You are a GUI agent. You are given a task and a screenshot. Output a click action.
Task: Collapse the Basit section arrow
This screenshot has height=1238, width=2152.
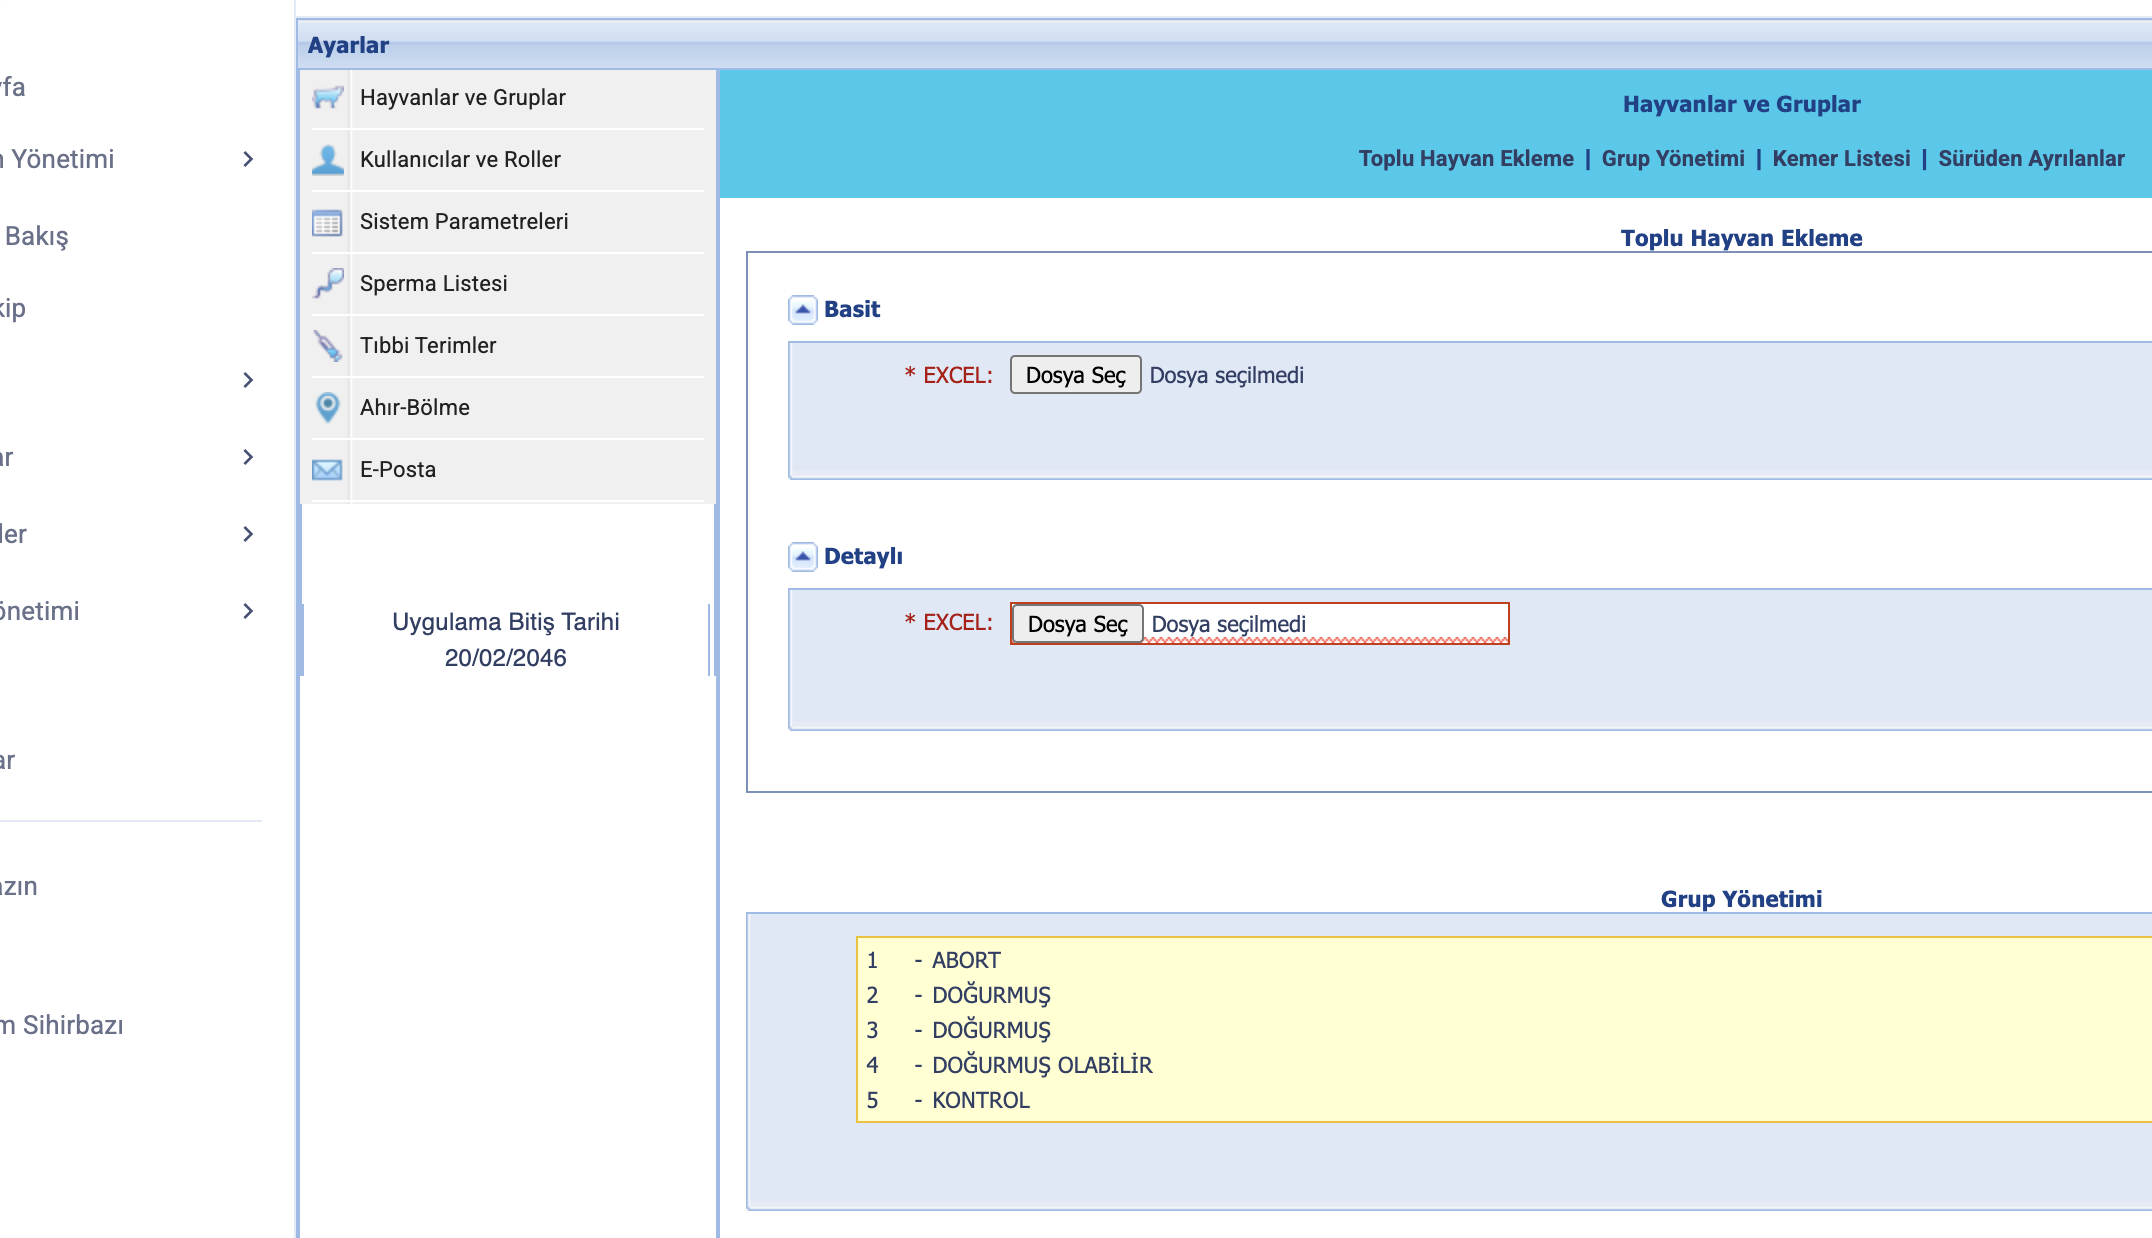point(802,310)
